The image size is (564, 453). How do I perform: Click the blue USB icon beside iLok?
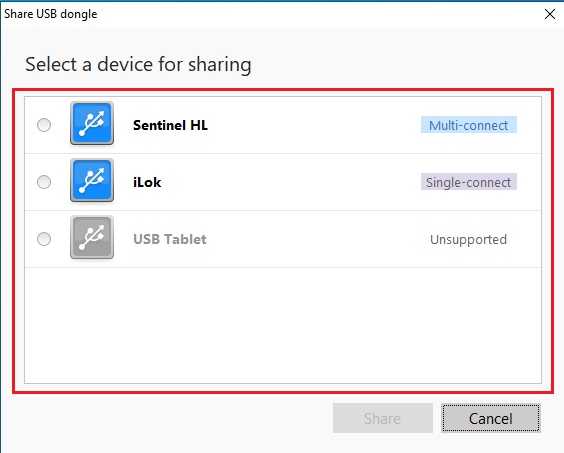[x=92, y=180]
